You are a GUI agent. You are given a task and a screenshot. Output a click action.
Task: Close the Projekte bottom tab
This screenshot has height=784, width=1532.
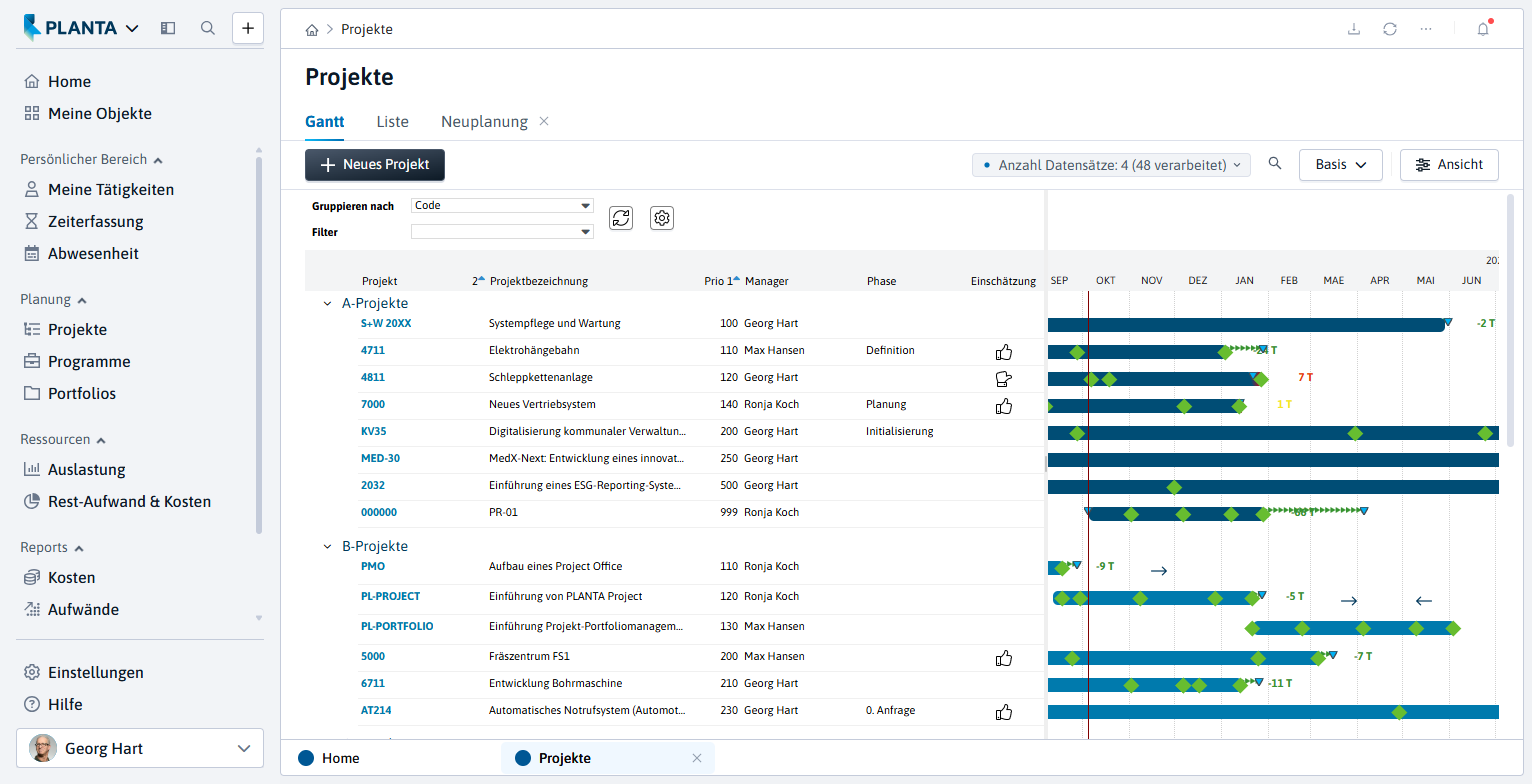[697, 758]
